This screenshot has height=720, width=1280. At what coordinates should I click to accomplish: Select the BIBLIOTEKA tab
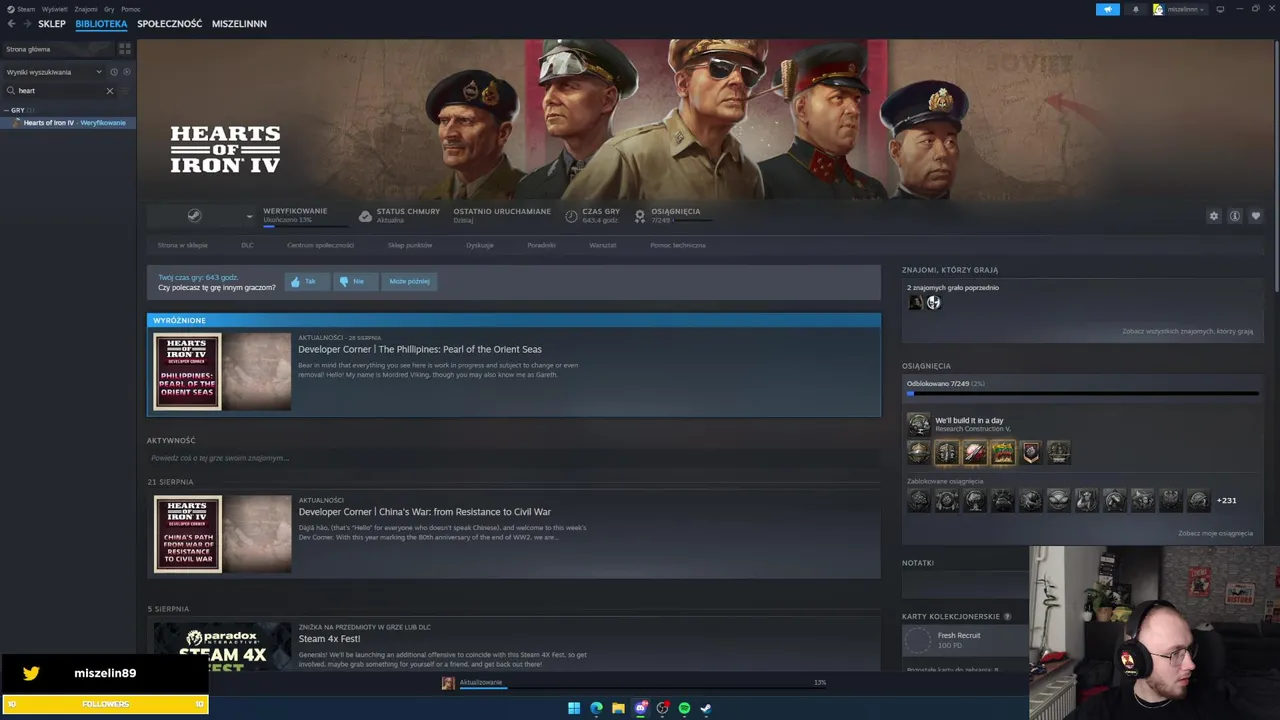click(101, 24)
